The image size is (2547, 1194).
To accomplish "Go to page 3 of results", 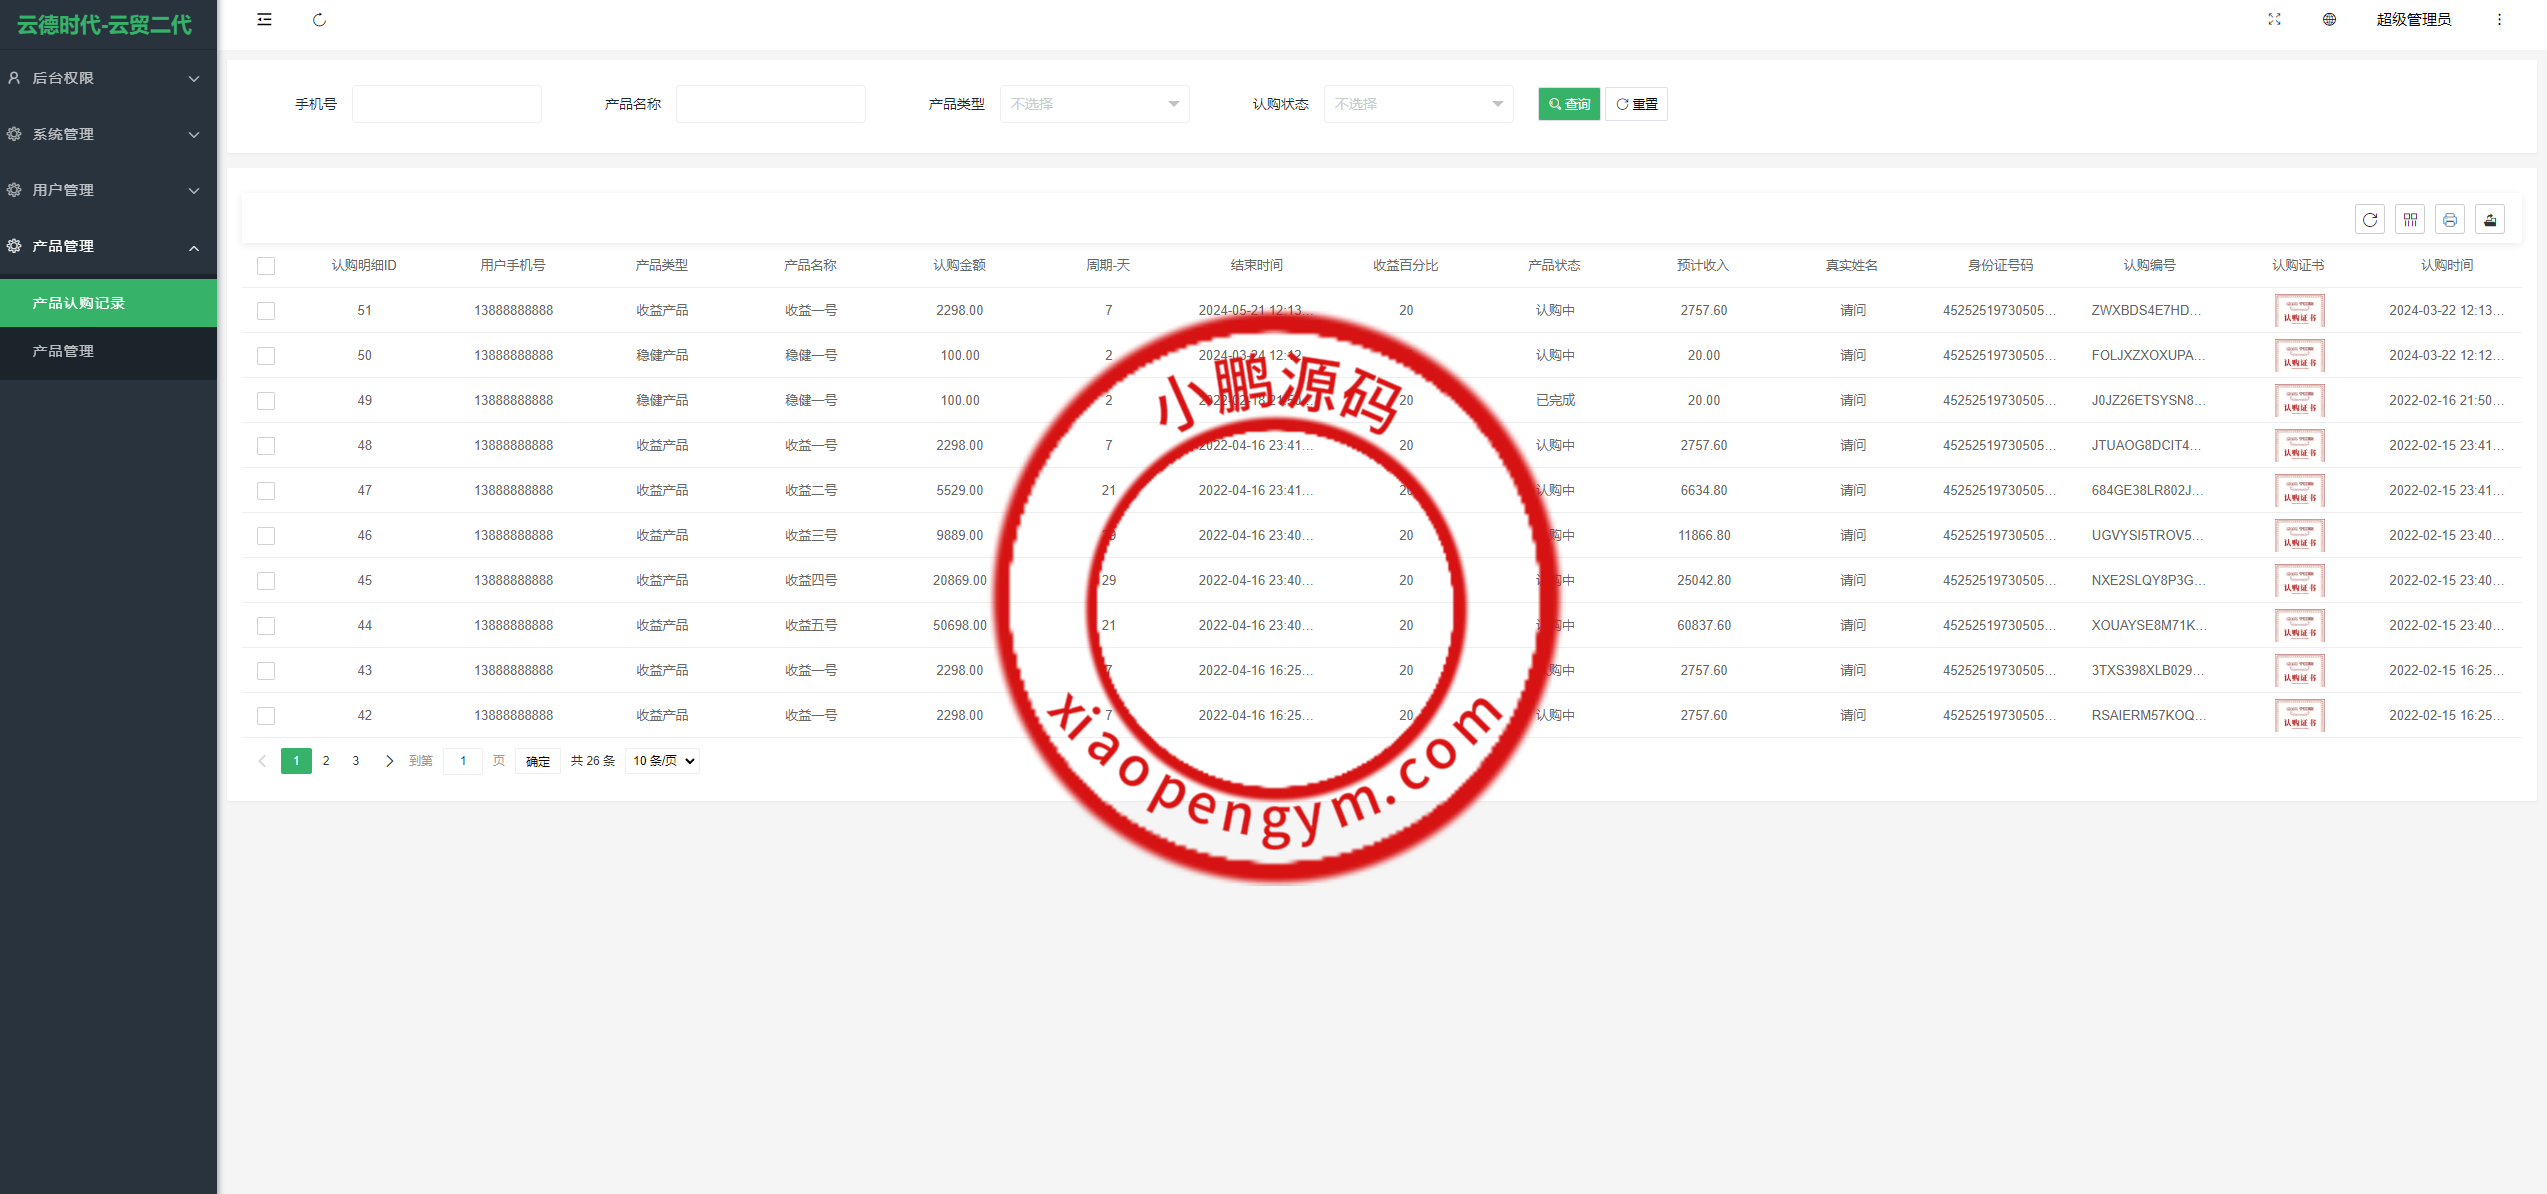I will (355, 760).
